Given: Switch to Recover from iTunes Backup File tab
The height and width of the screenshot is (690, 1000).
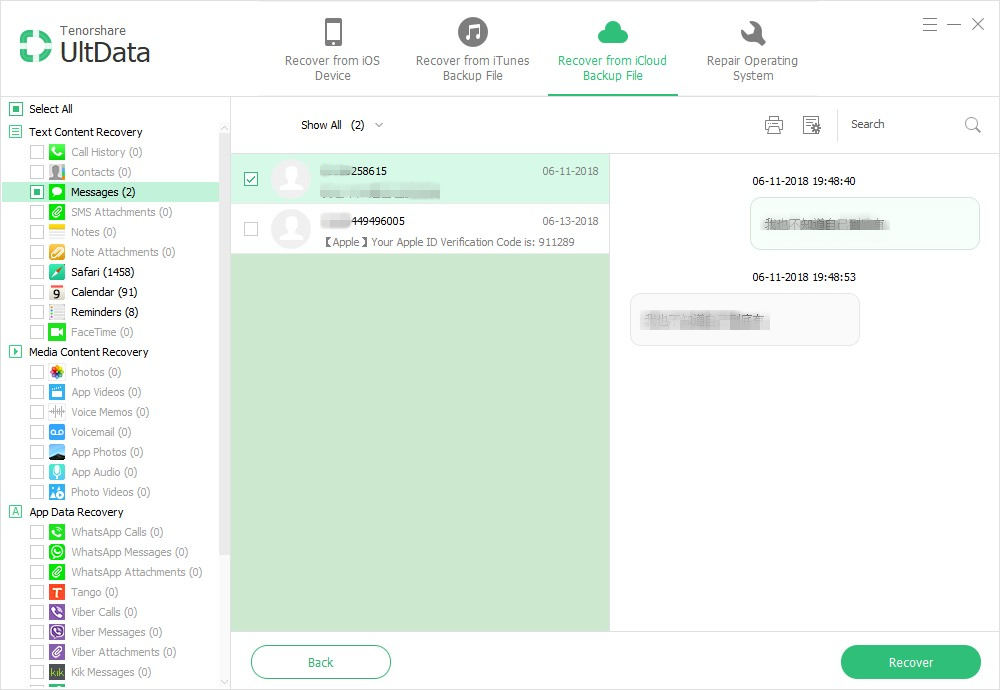Looking at the screenshot, I should click(473, 50).
